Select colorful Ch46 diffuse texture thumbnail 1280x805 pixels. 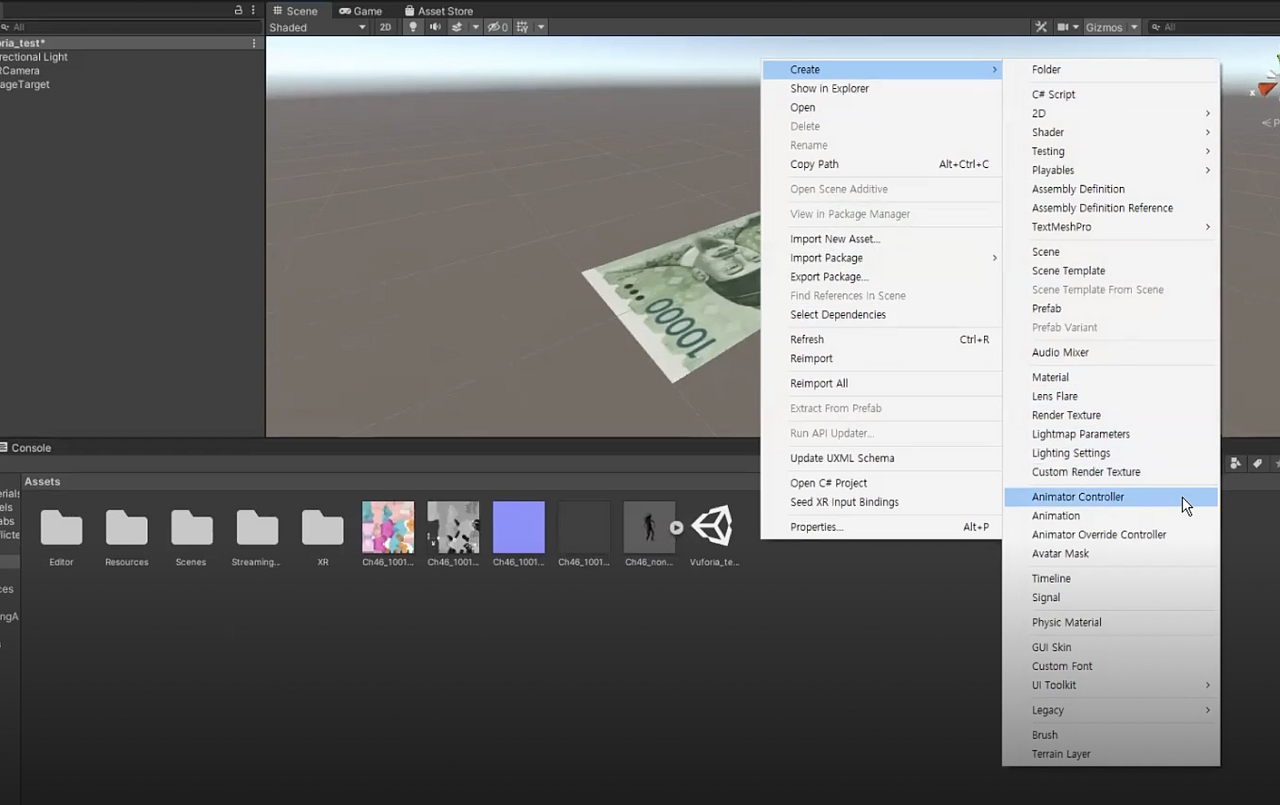[x=388, y=527]
